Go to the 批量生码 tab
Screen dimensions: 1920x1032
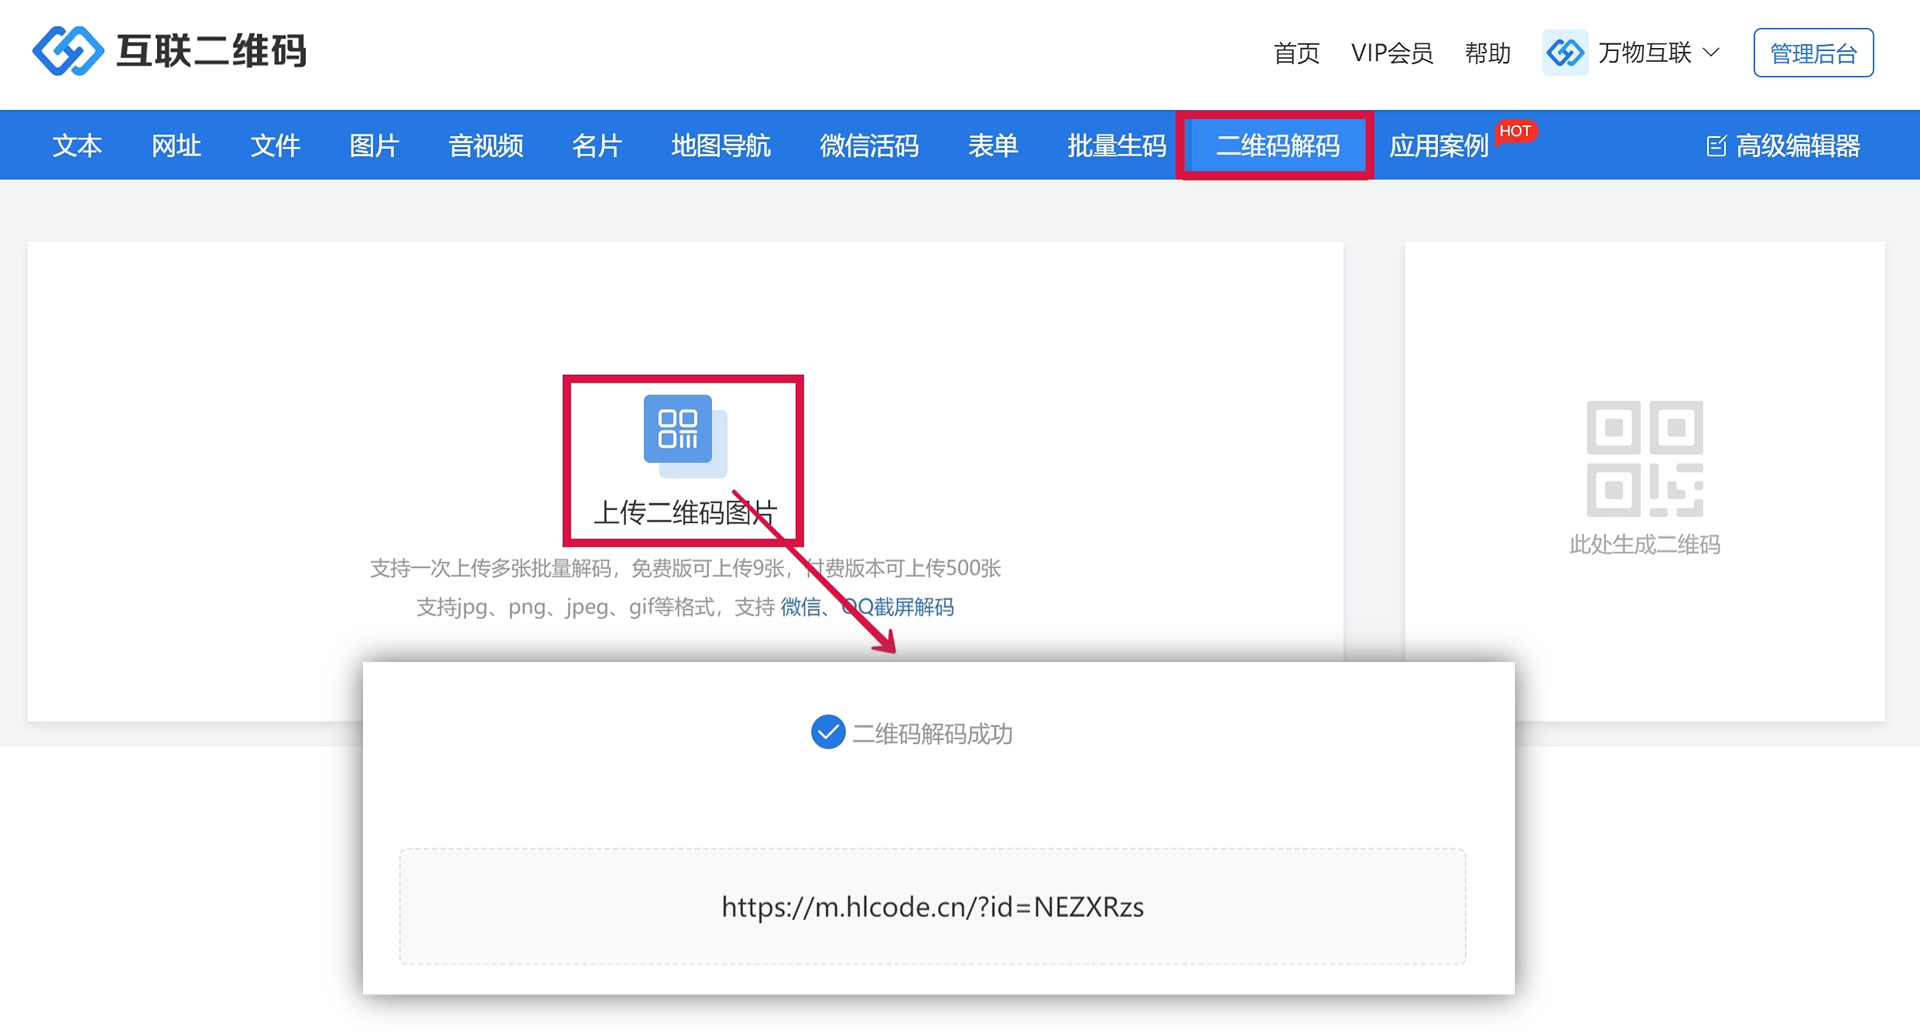point(1116,146)
